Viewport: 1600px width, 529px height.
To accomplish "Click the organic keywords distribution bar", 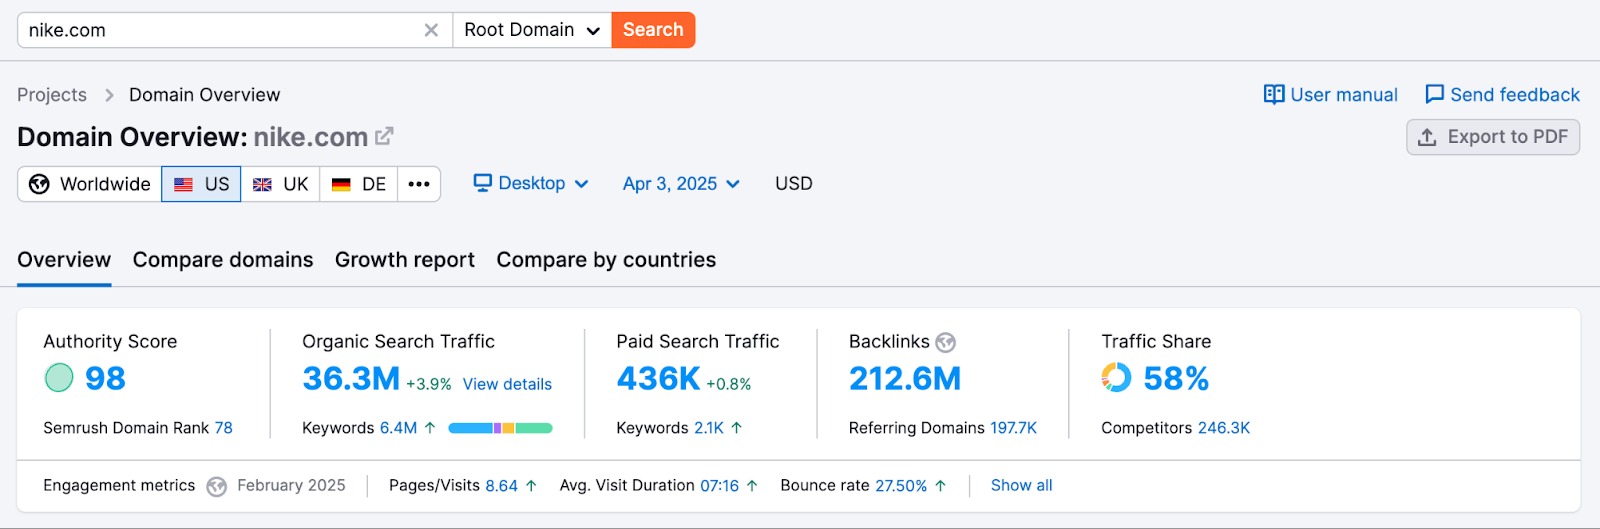I will tap(500, 428).
